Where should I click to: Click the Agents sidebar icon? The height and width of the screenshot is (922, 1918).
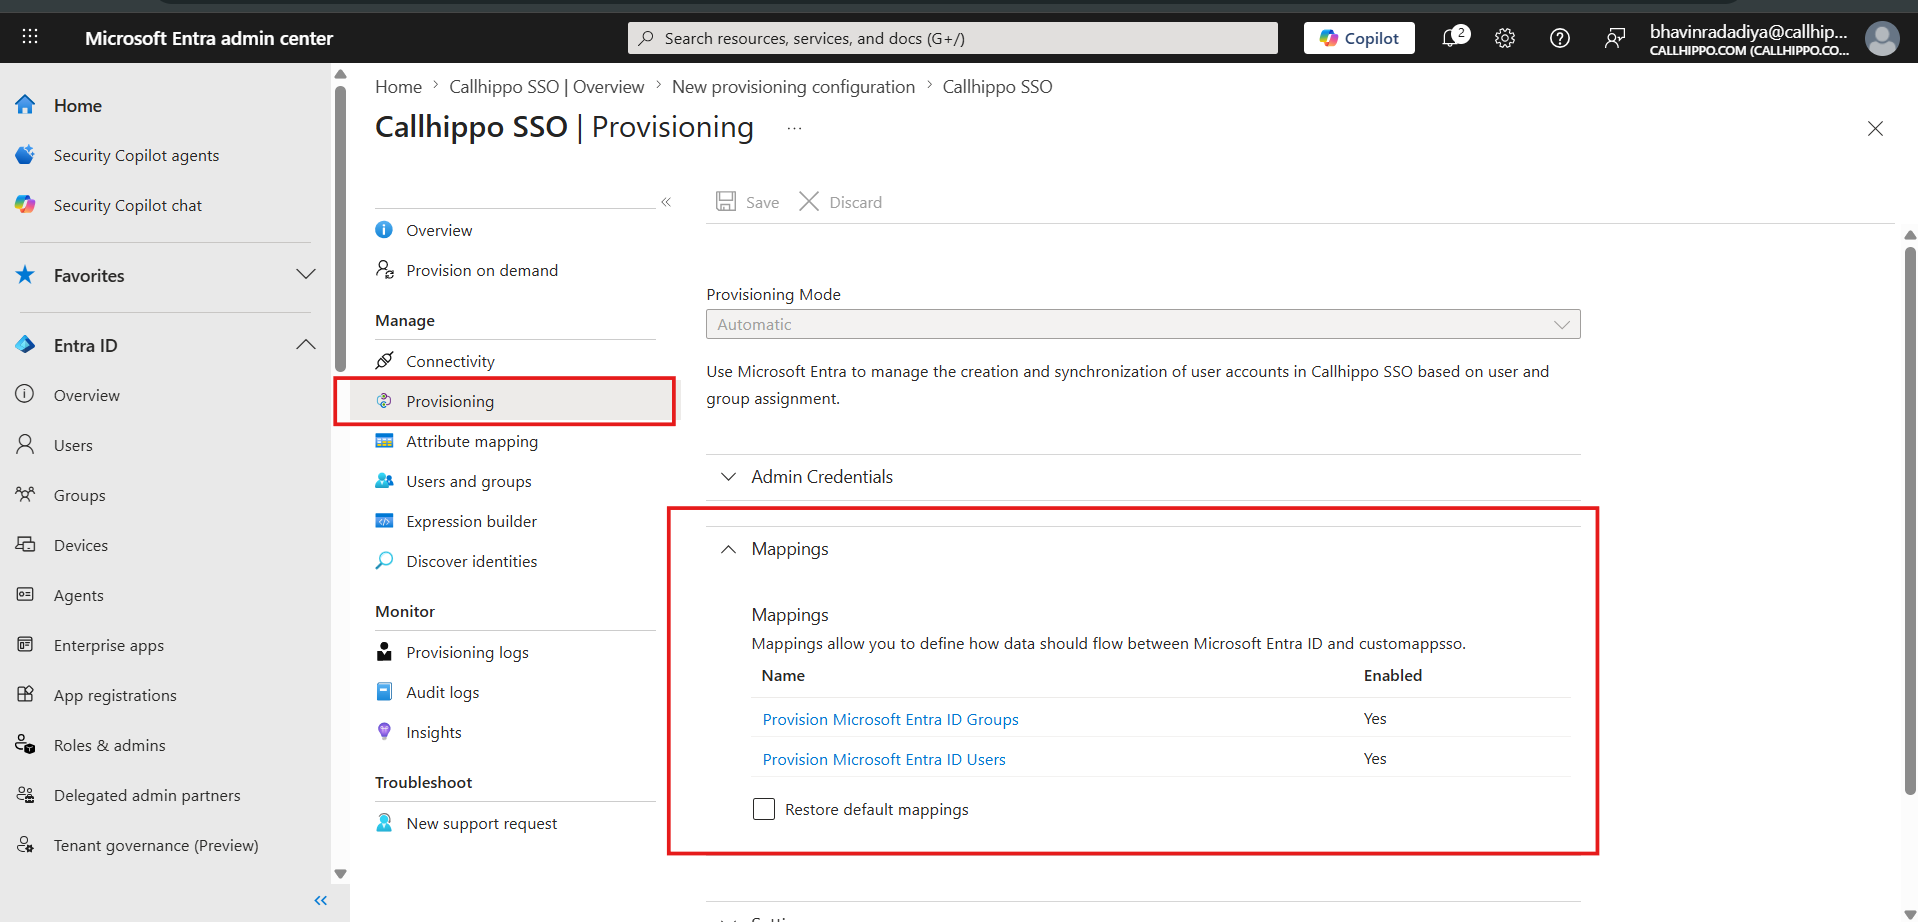[25, 594]
